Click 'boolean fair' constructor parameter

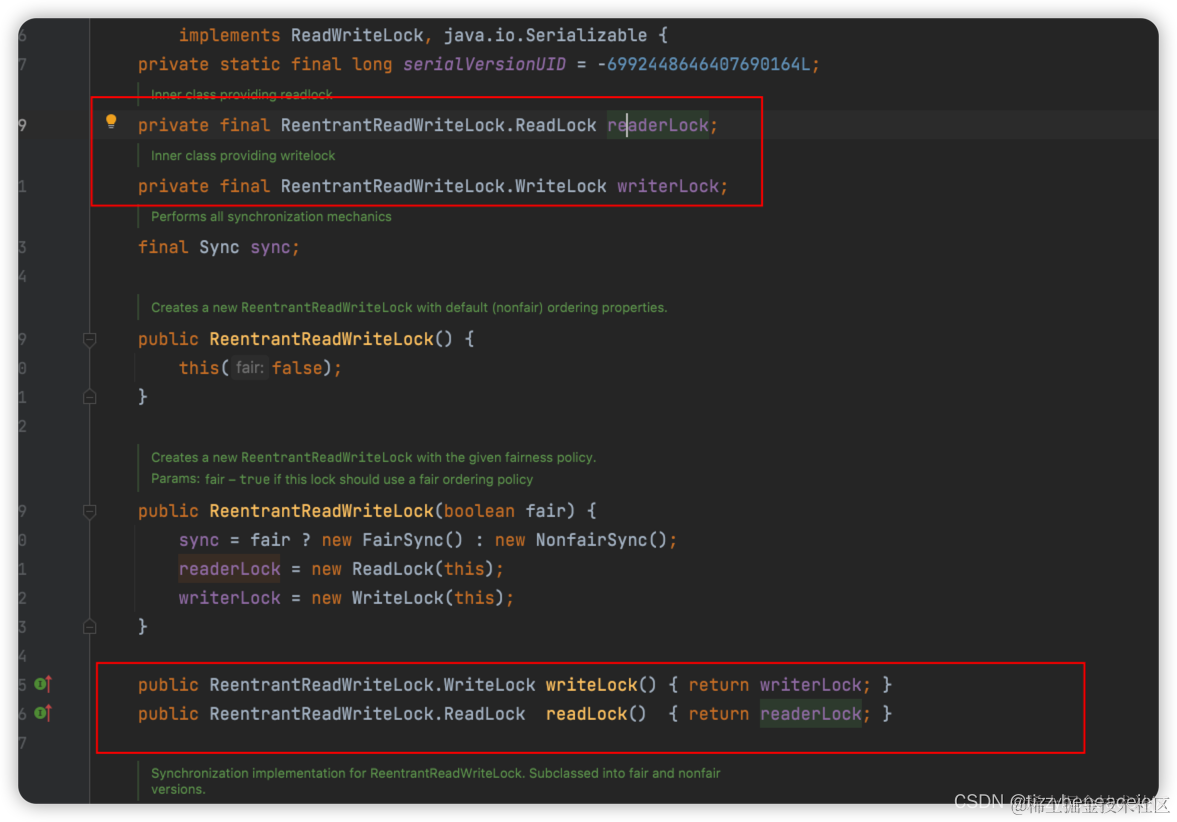coord(504,511)
